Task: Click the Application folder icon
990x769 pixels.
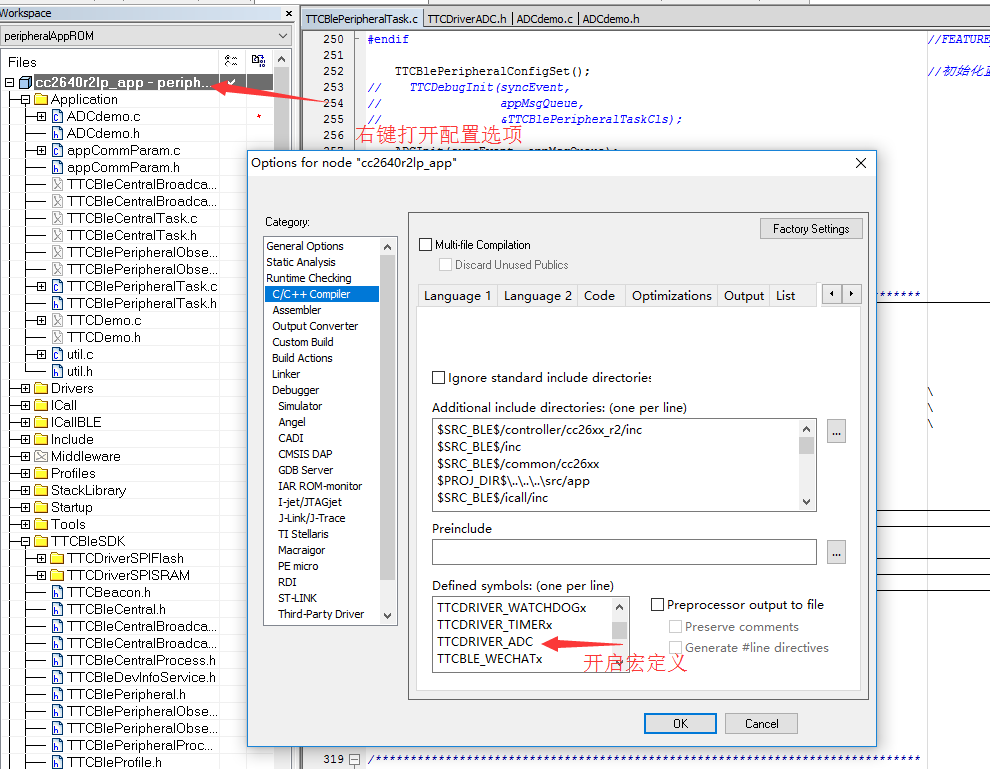Action: click(41, 99)
